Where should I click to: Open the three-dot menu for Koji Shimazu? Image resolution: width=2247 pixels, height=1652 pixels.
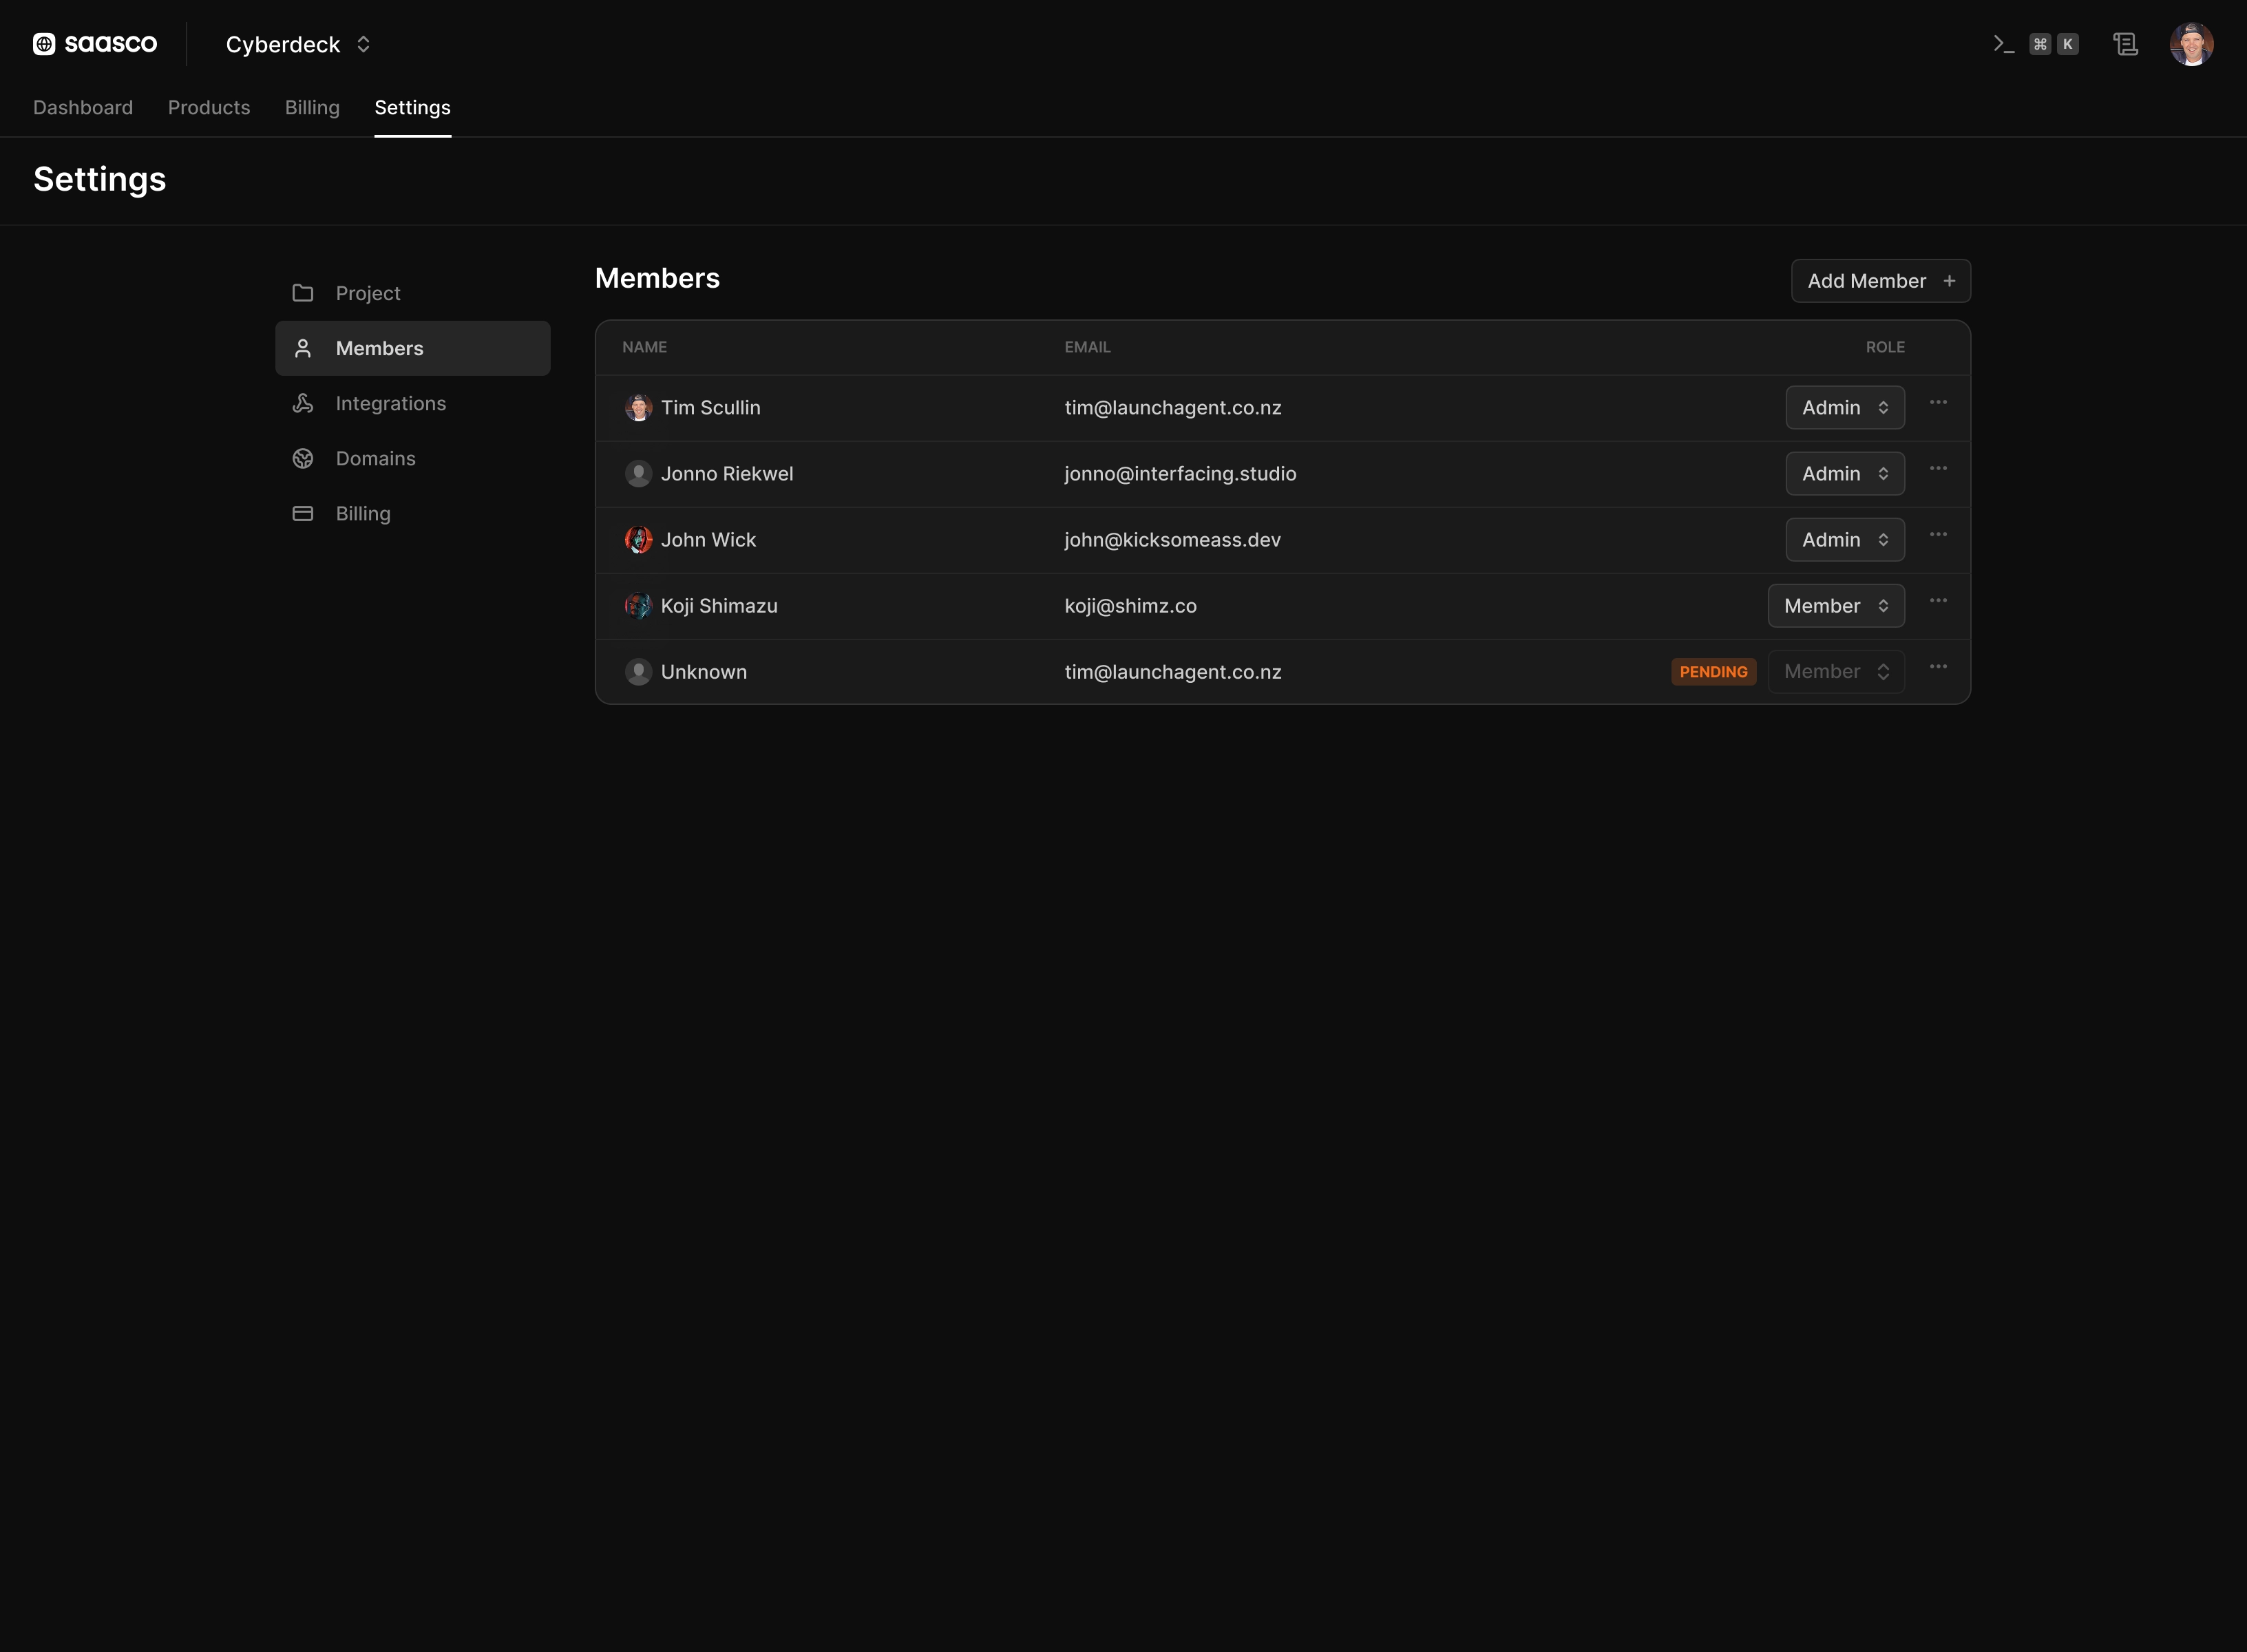coord(1938,600)
